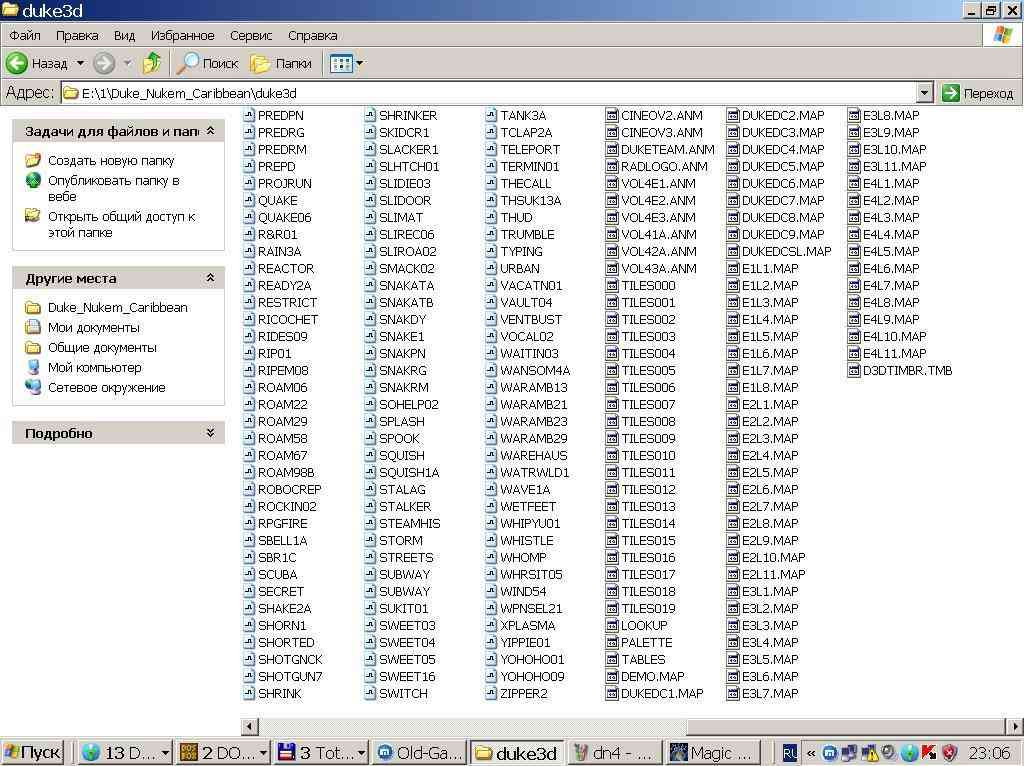Select the SHRINKER sound file icon

(x=370, y=116)
